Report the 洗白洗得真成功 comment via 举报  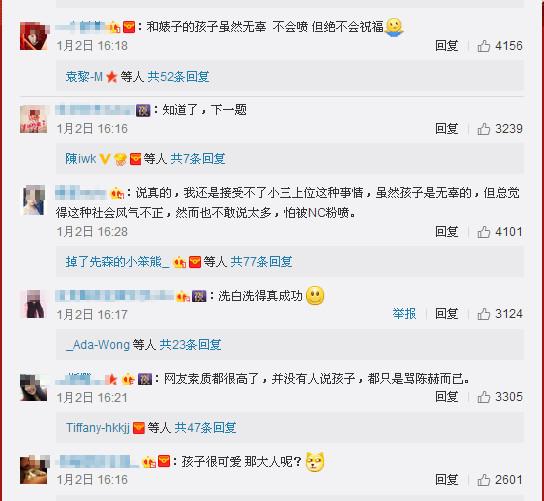coord(404,314)
